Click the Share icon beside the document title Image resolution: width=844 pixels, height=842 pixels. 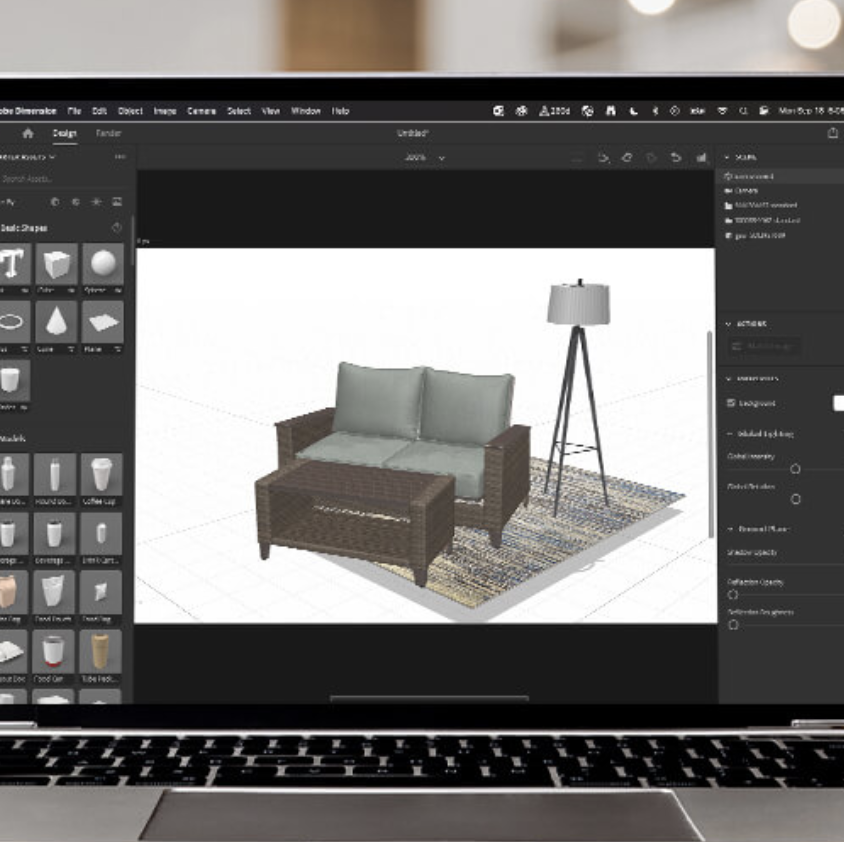point(833,133)
